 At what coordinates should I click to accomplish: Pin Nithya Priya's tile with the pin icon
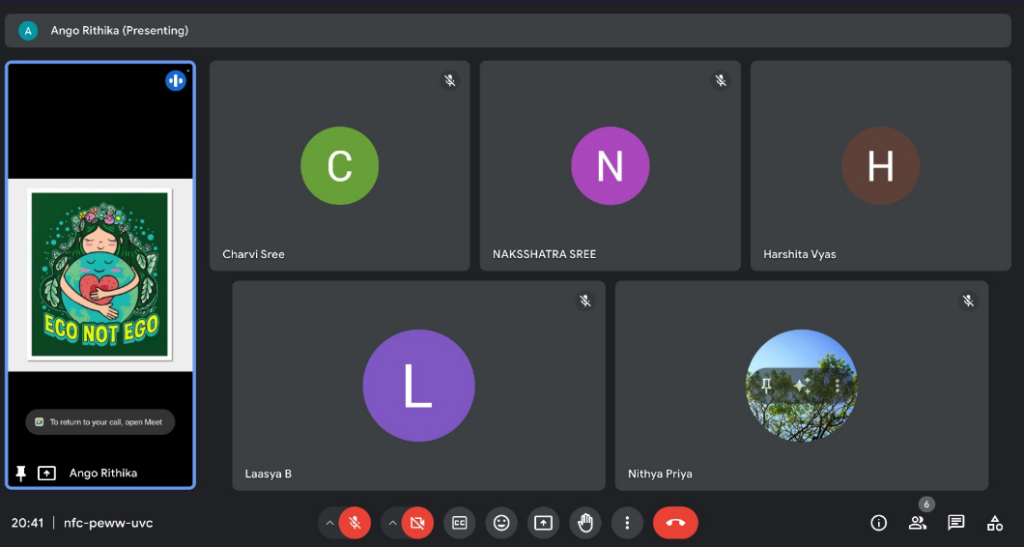click(766, 385)
